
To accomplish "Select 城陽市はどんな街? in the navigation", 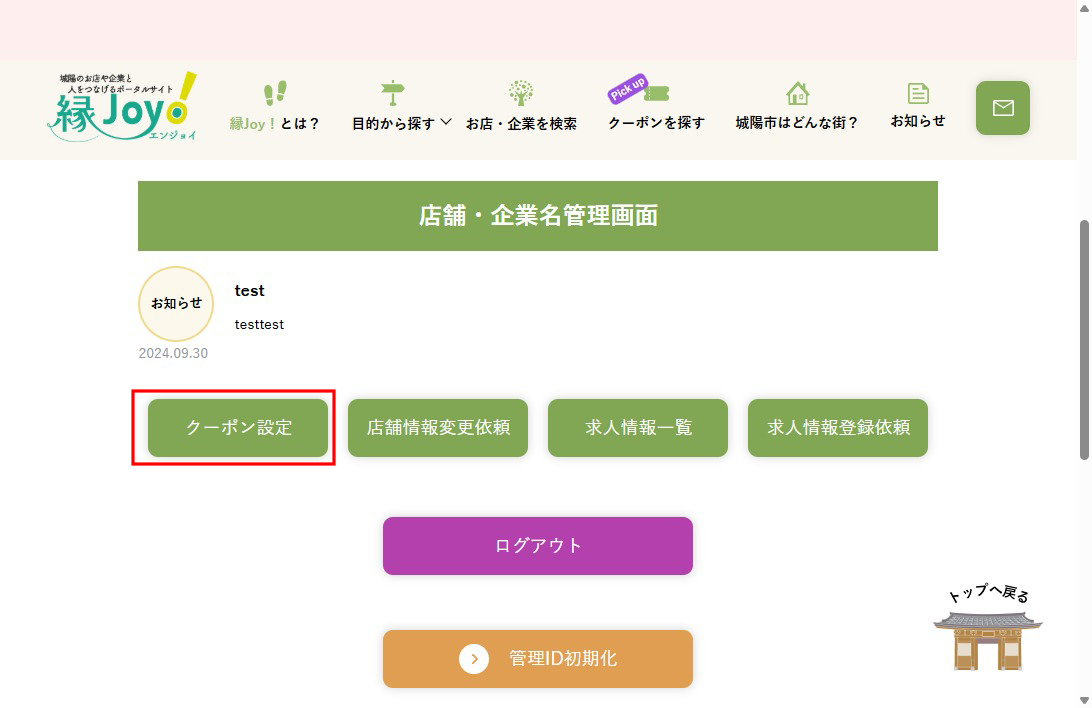I will pyautogui.click(x=797, y=122).
